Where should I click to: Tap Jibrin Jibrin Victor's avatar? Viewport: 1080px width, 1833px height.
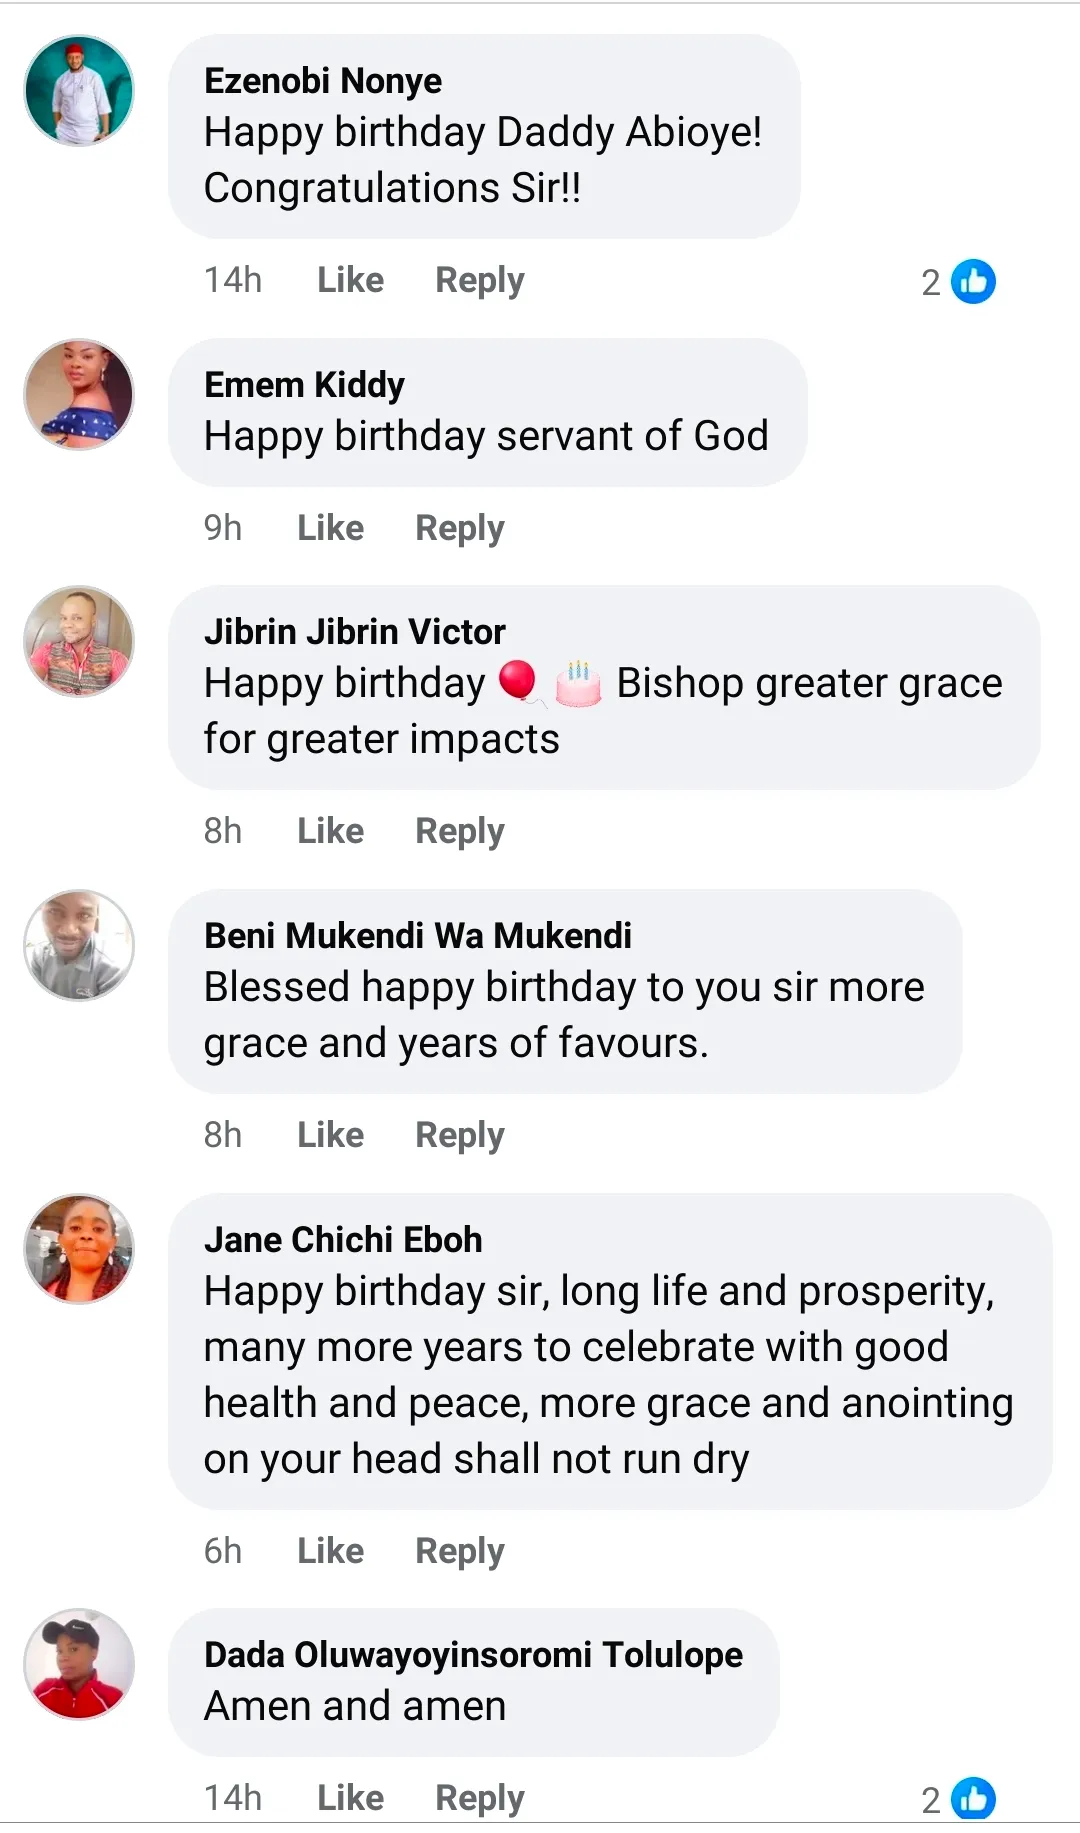79,641
